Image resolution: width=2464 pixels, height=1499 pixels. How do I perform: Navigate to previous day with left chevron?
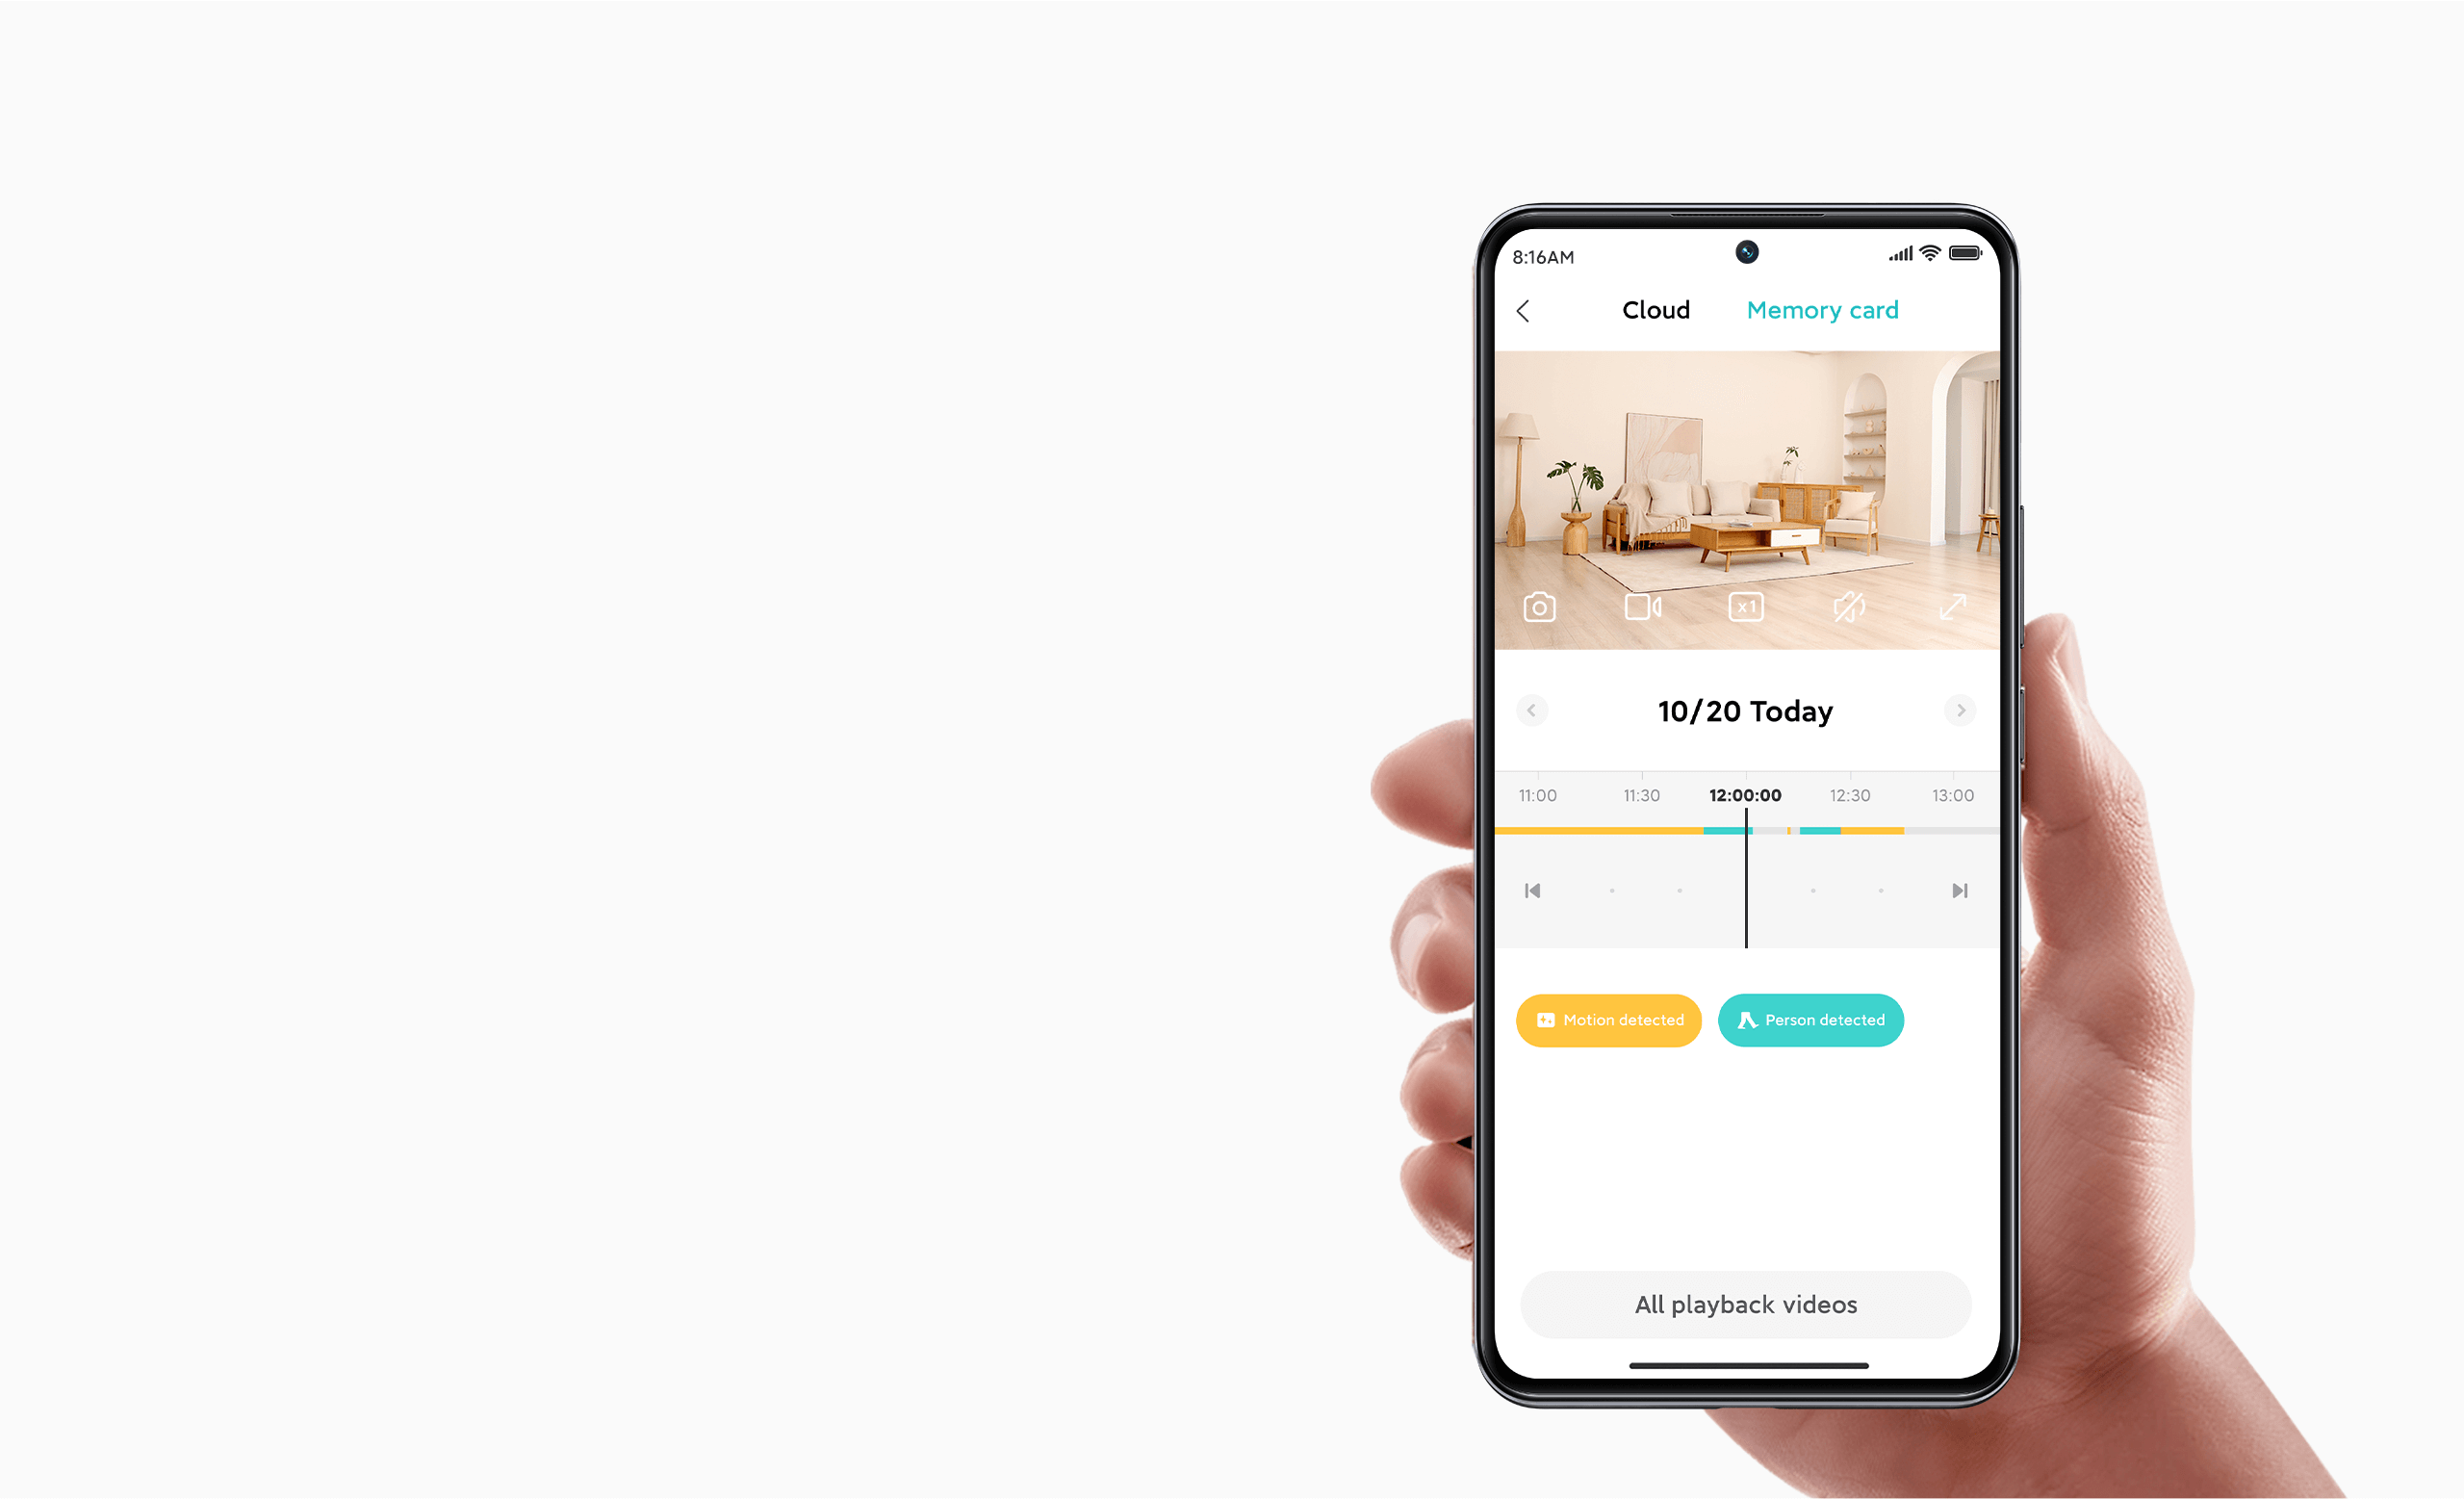click(x=1529, y=711)
